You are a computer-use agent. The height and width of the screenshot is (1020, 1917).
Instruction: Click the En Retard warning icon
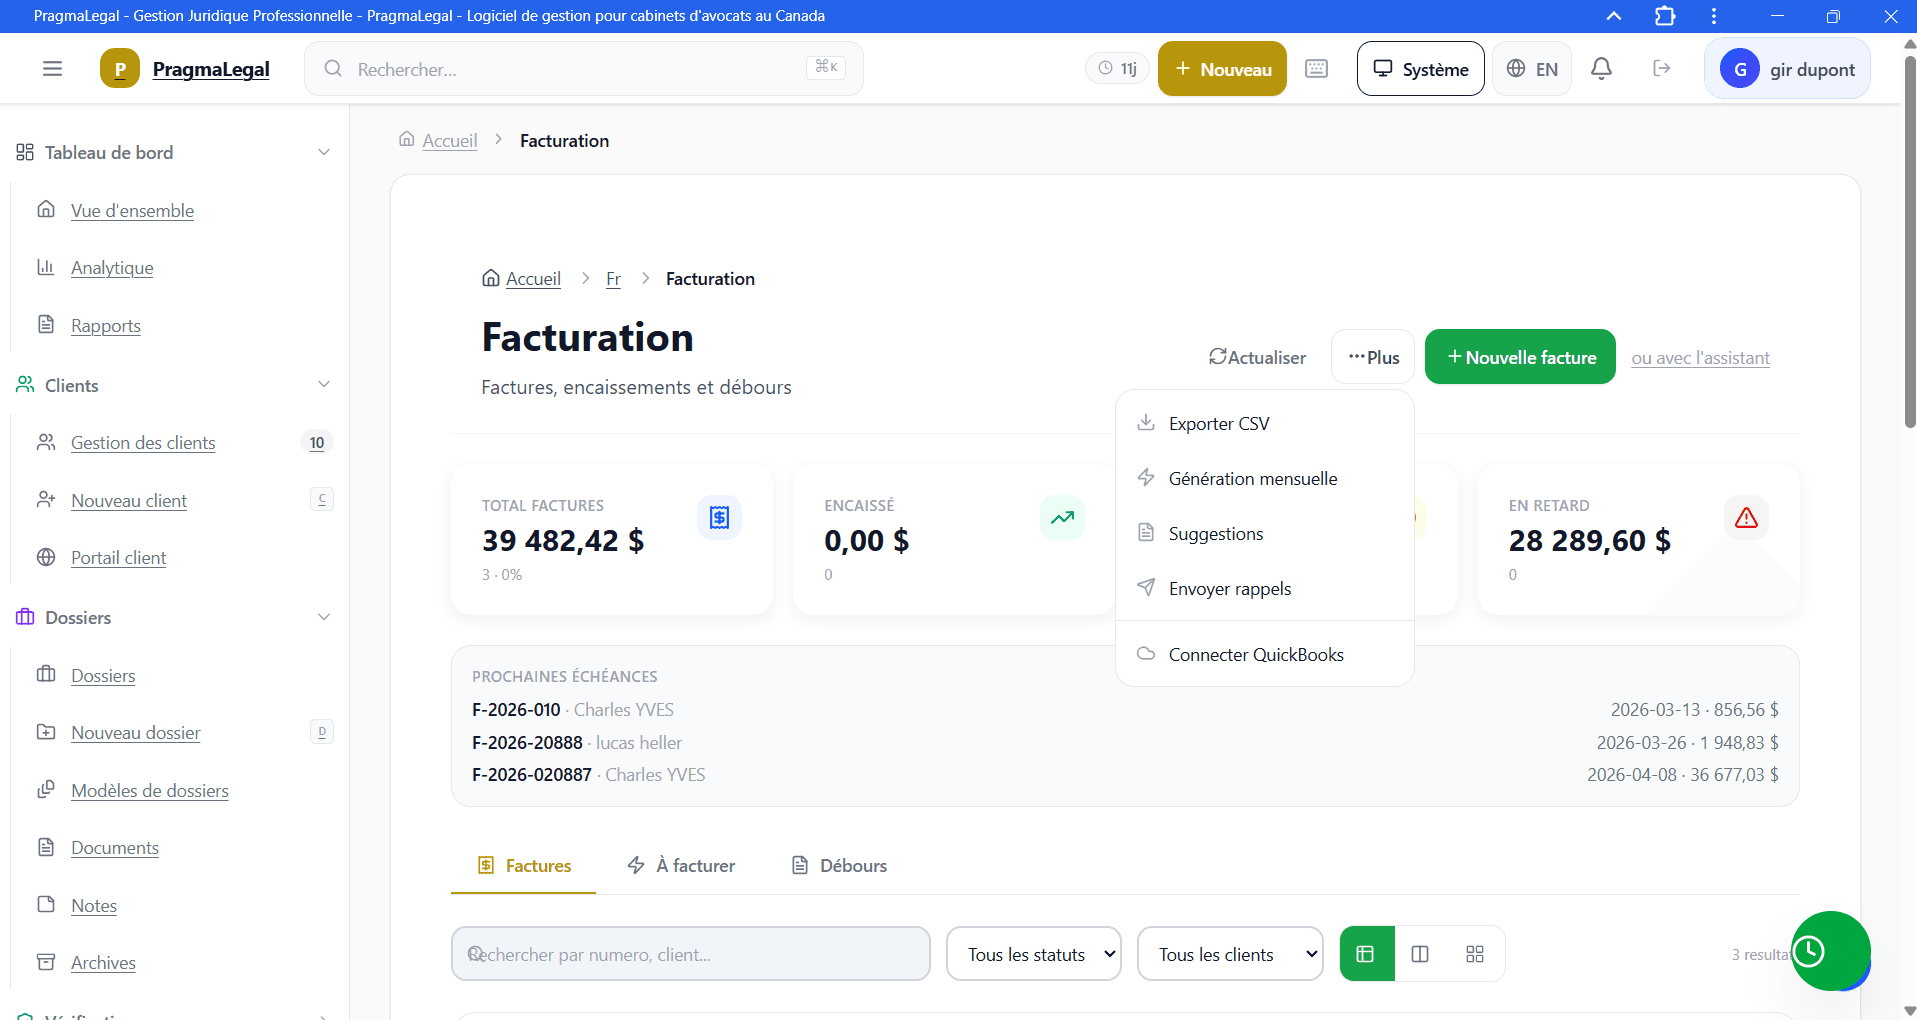click(1746, 517)
